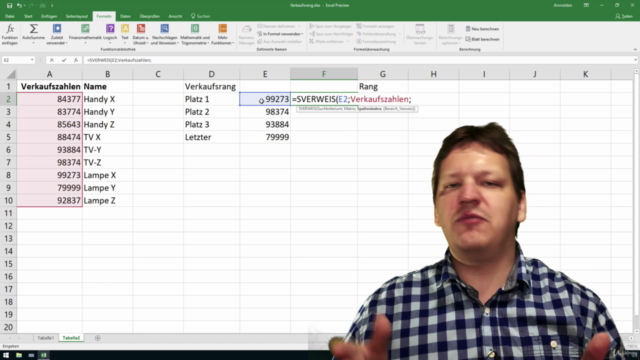Open the Quick Access Toolbar customize dropdown
The image size is (640, 360).
pos(52,5)
